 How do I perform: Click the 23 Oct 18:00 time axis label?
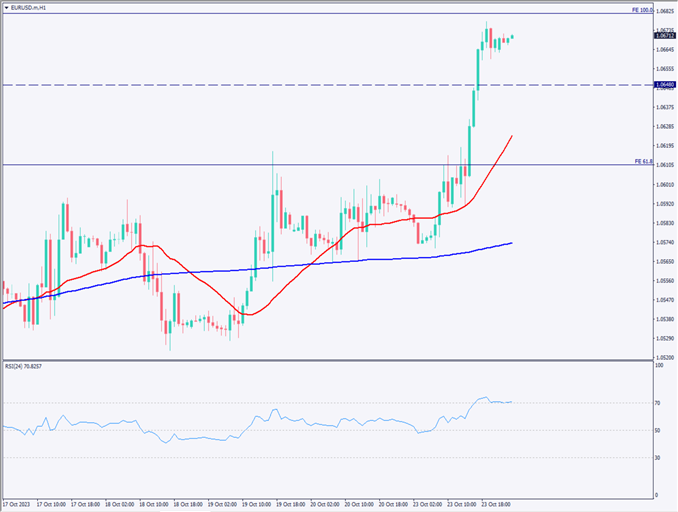coord(496,503)
